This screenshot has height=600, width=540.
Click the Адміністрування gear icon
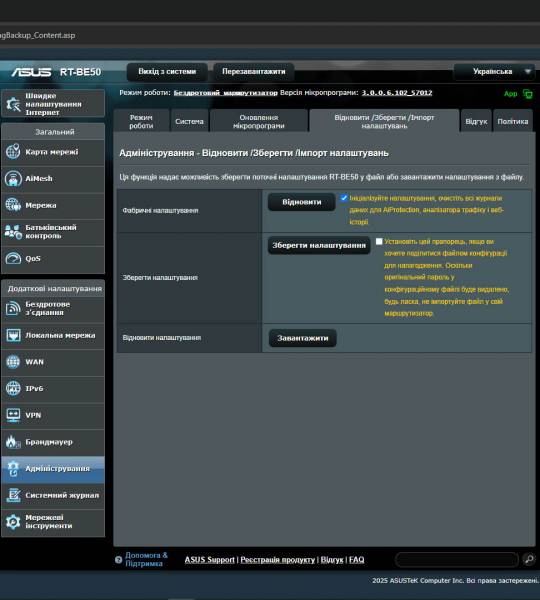tap(13, 468)
